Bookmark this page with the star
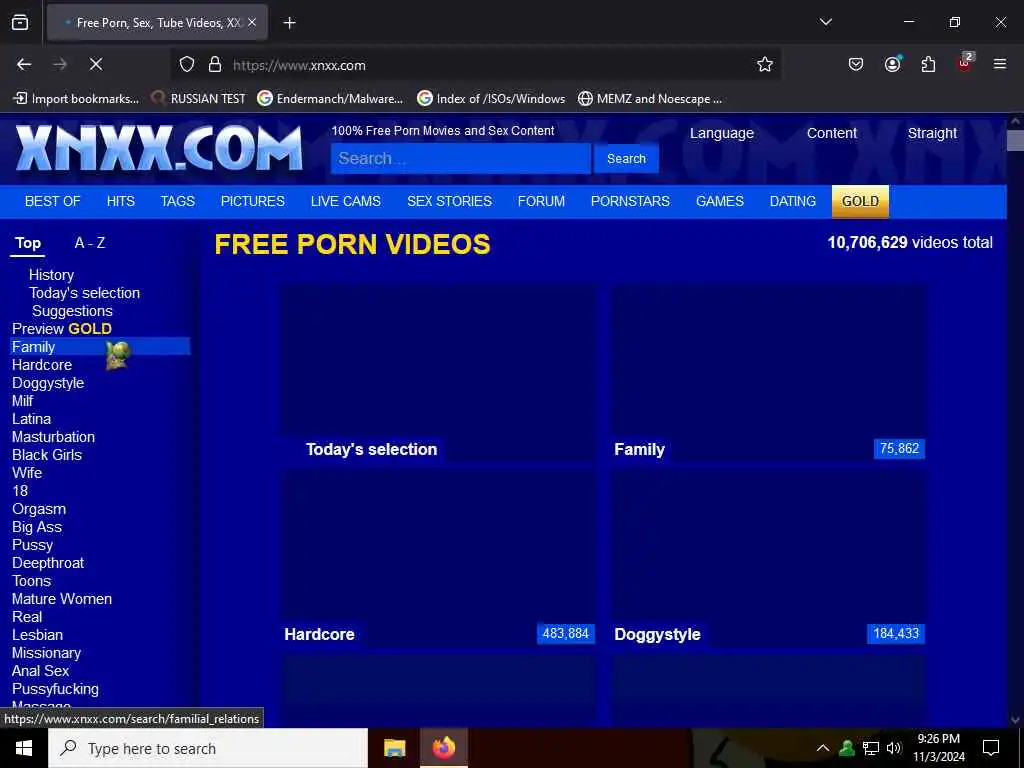Viewport: 1024px width, 768px height. point(765,64)
